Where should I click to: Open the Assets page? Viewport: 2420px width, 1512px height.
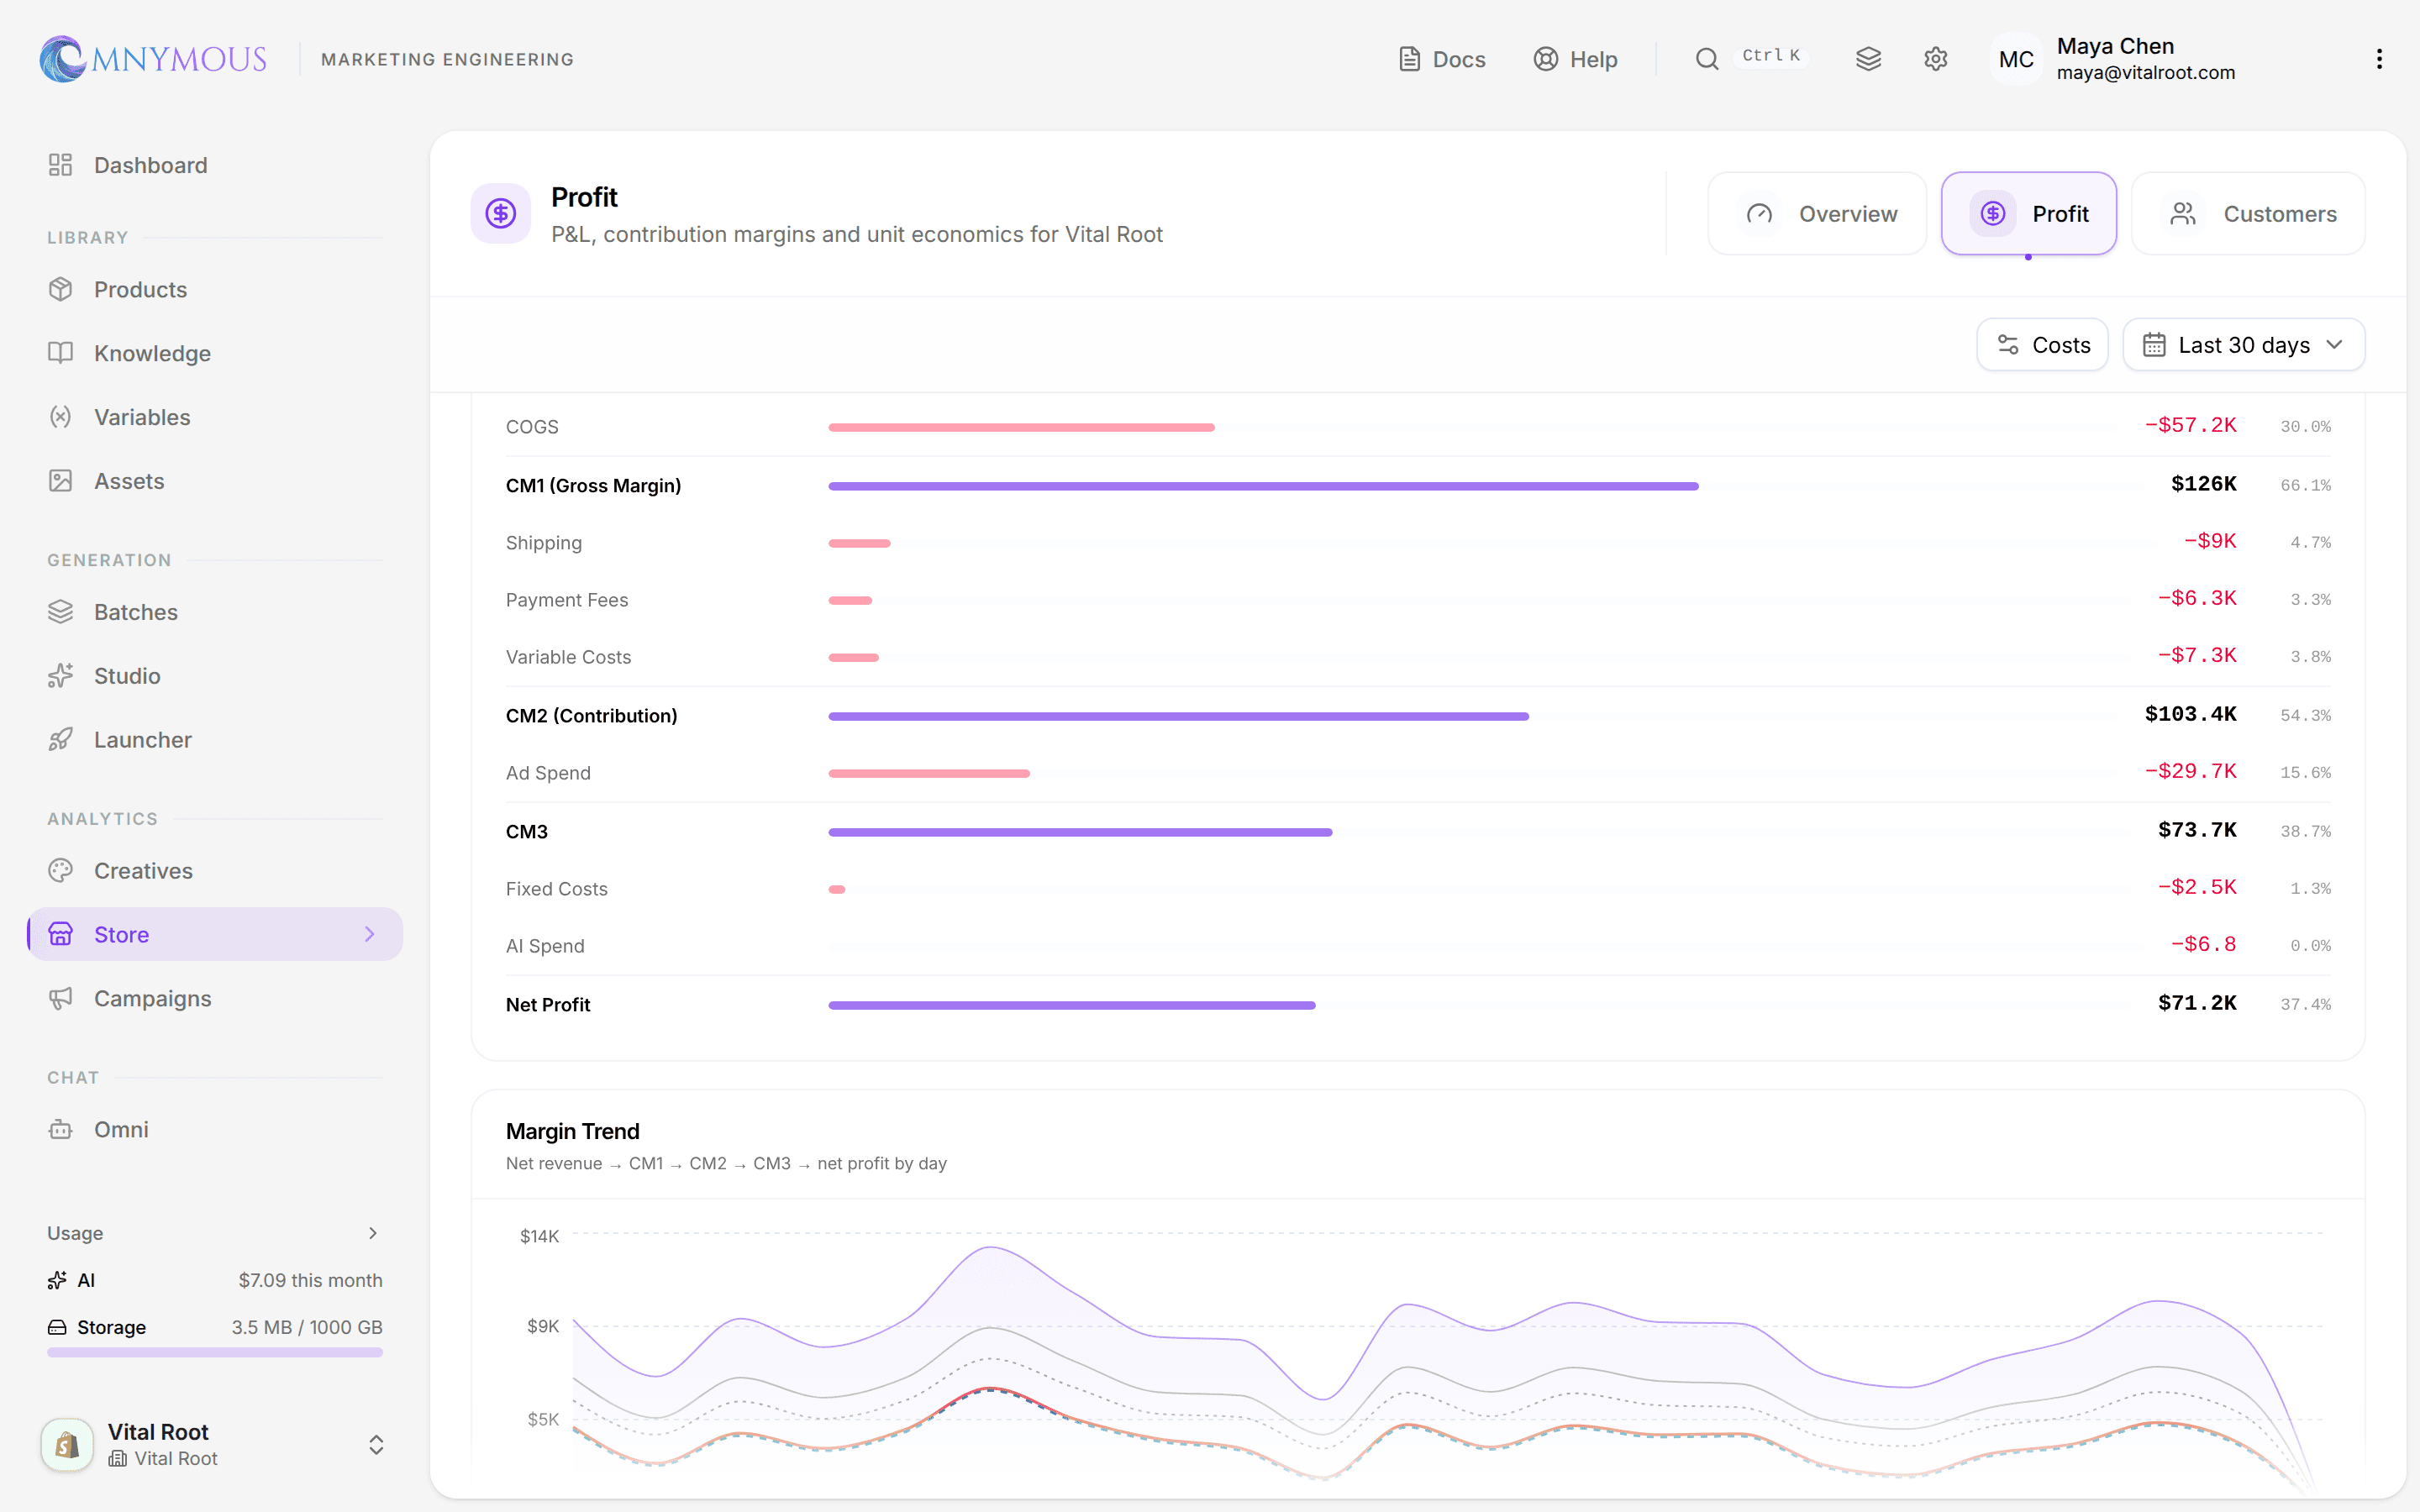point(215,481)
